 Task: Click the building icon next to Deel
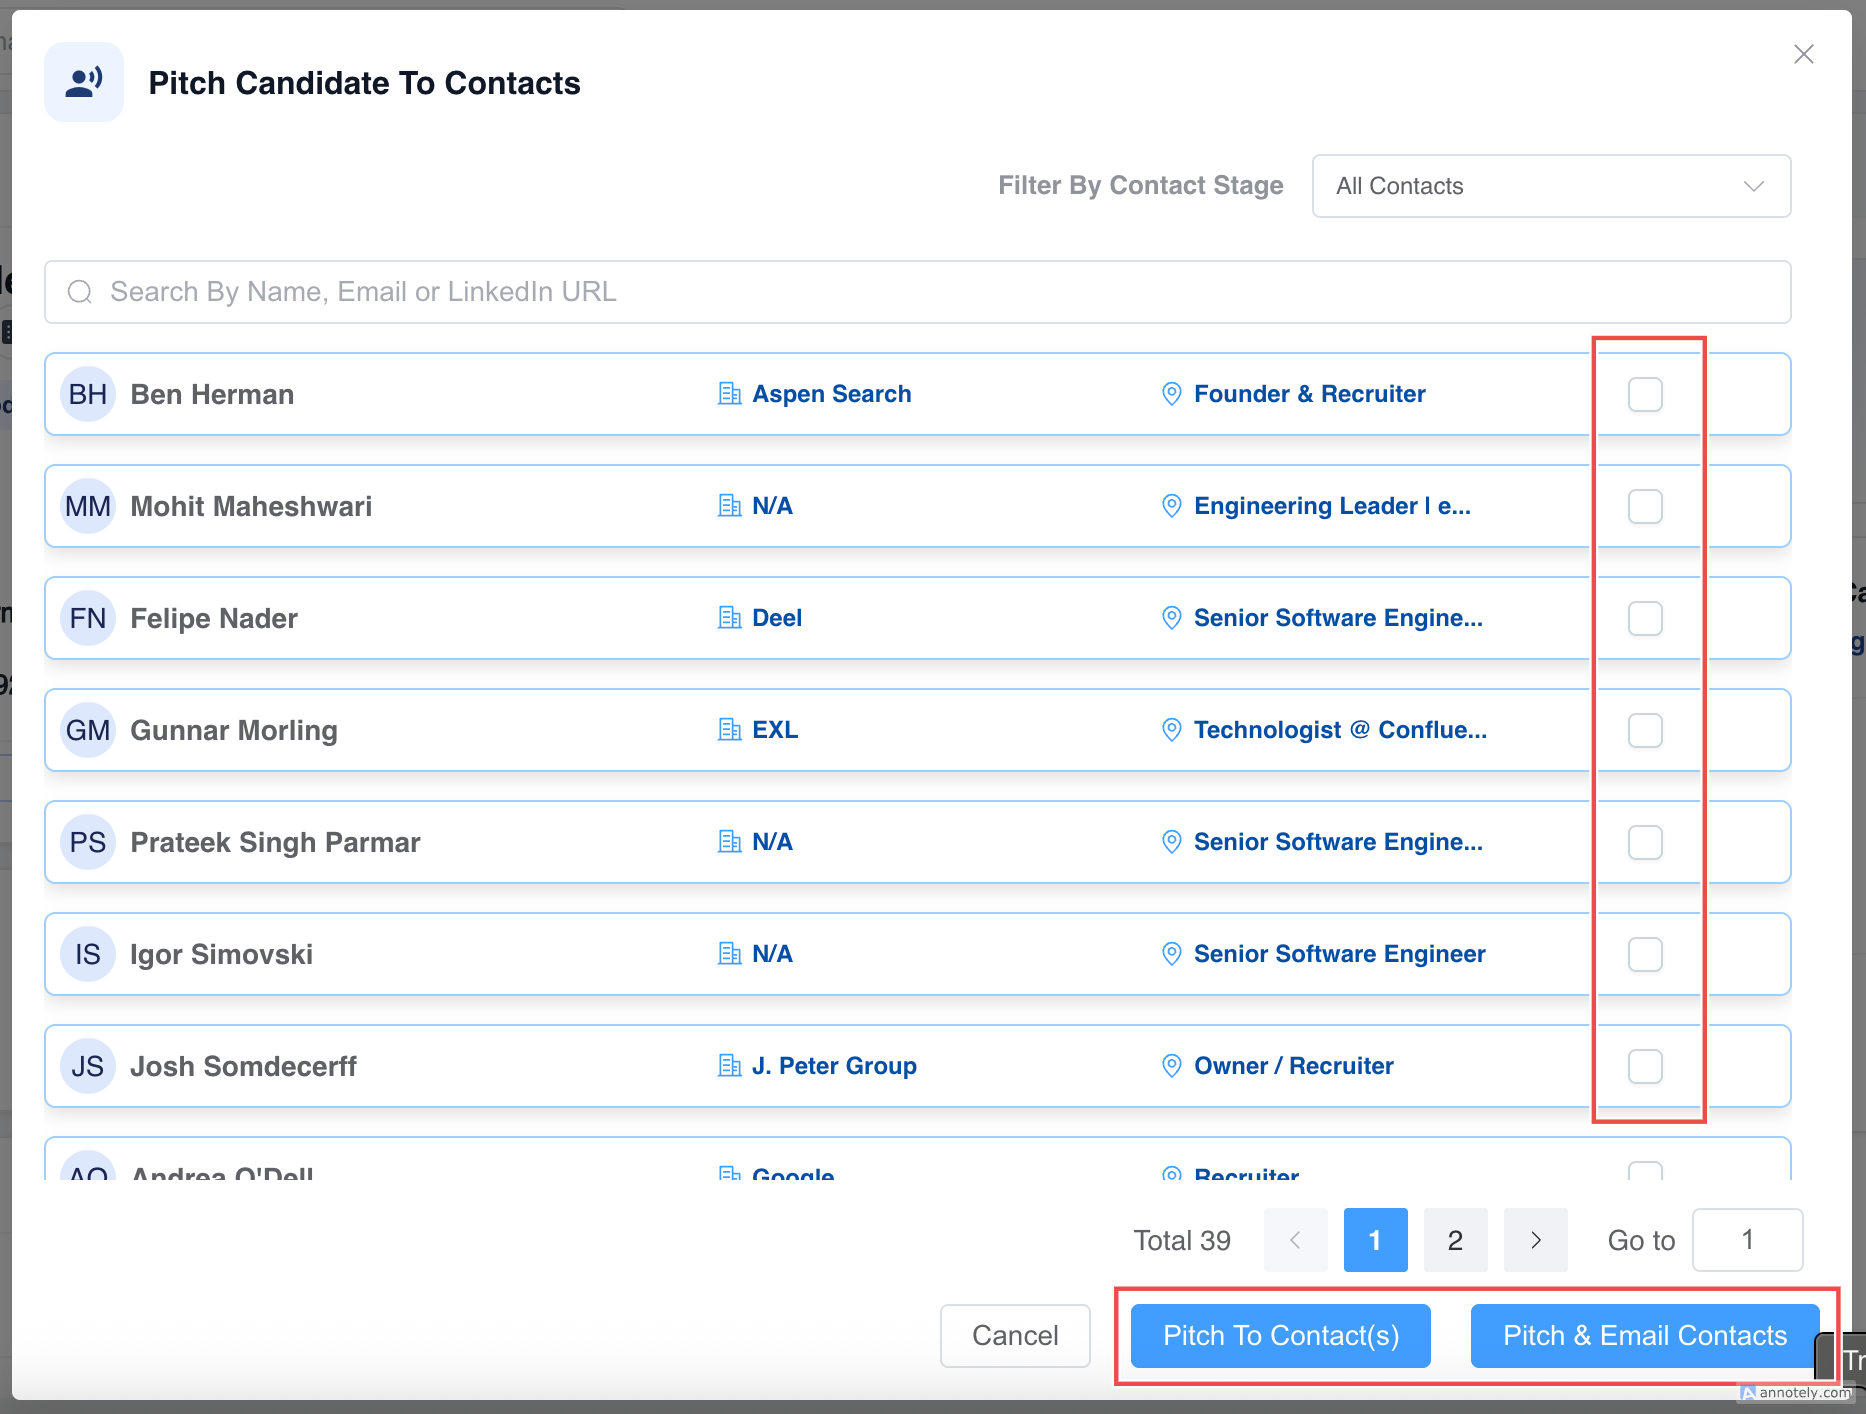(730, 618)
